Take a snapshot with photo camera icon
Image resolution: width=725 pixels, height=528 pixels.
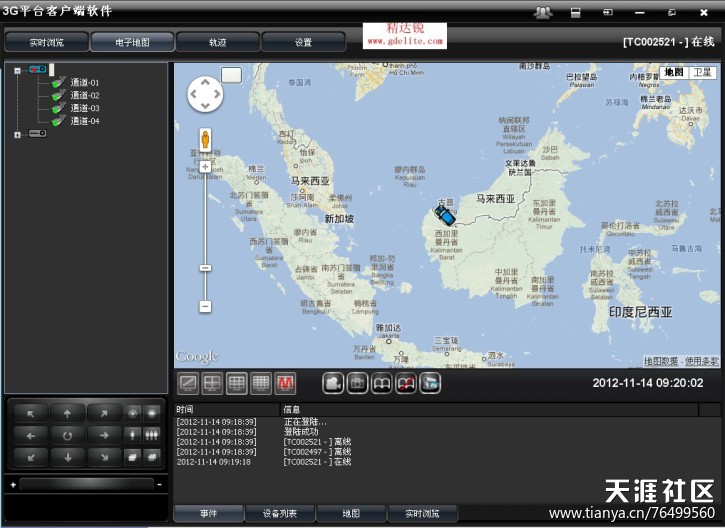(357, 383)
